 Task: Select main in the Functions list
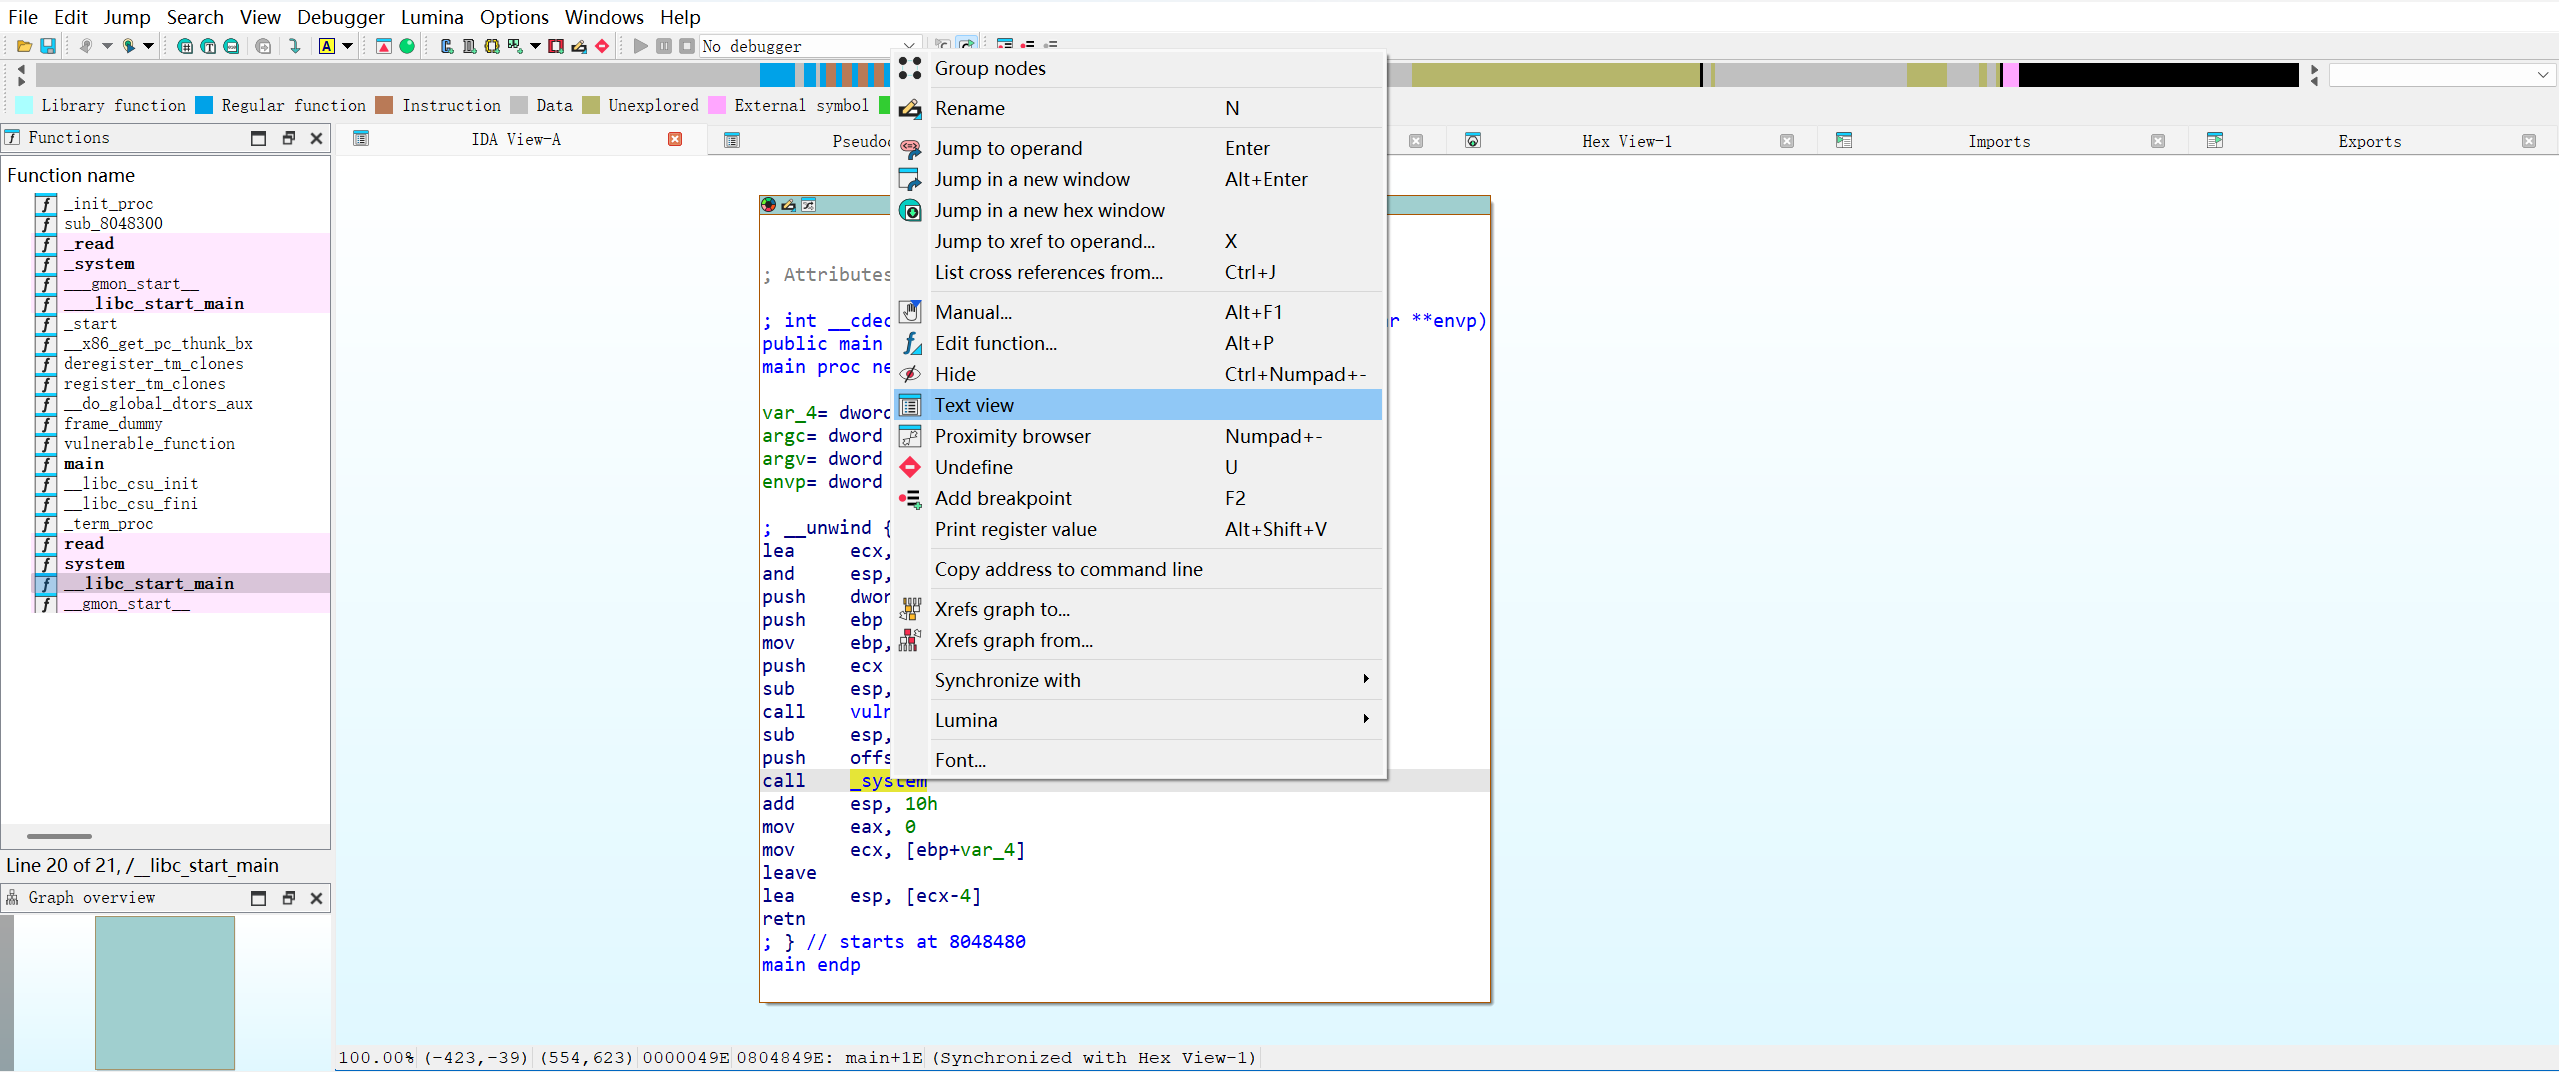[84, 464]
